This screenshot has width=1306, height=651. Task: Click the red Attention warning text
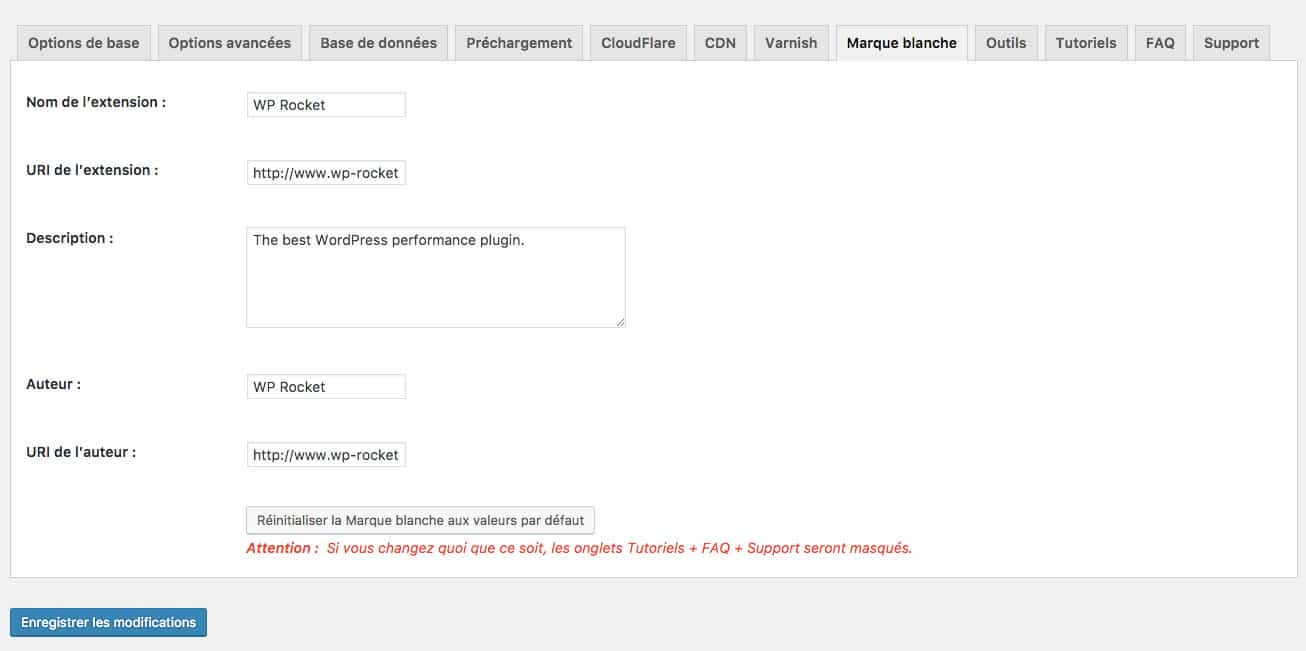pyautogui.click(x=579, y=548)
